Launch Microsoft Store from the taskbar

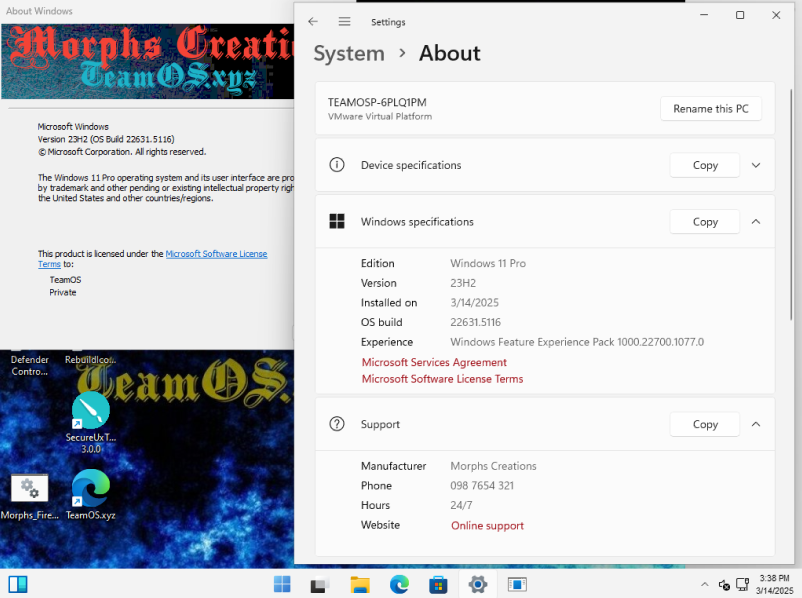[438, 584]
